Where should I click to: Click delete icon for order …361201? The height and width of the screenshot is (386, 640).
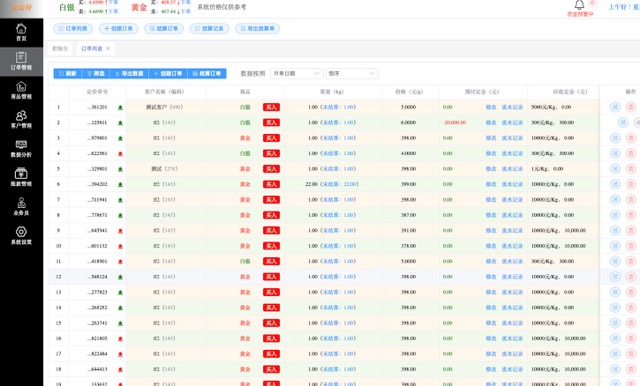[631, 107]
